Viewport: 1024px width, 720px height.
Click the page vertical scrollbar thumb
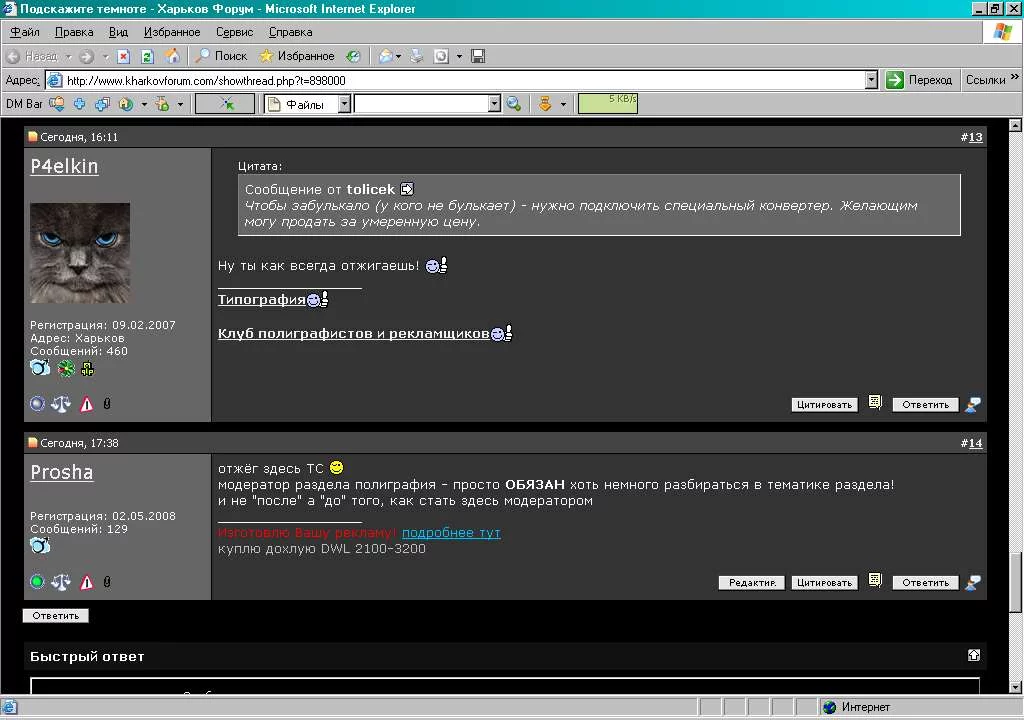1015,582
